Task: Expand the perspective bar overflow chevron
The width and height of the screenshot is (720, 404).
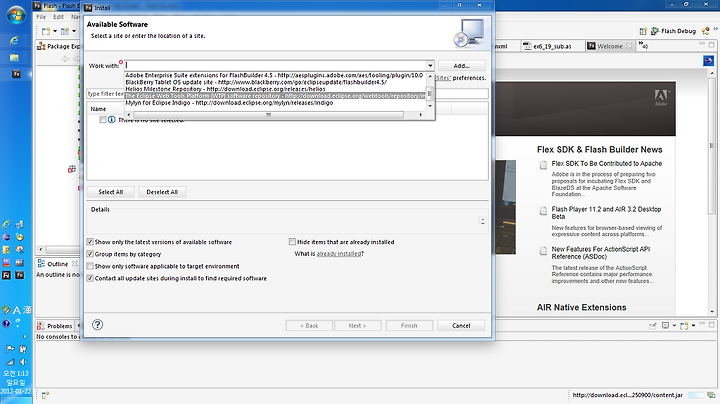Action: point(715,28)
